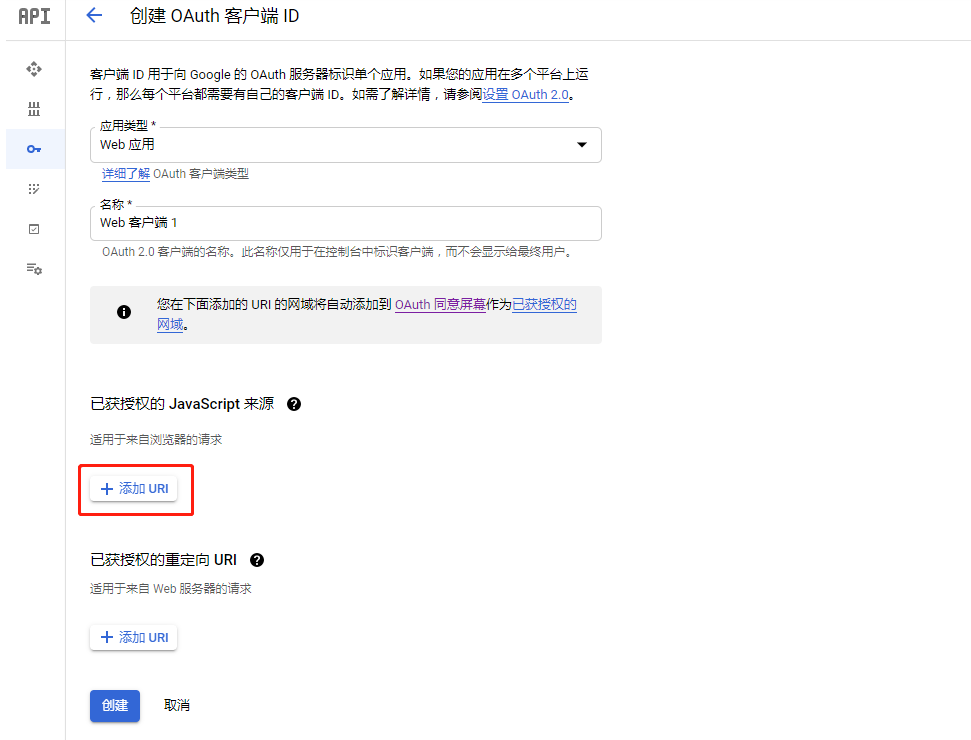Open the Page usage agreements settings icon
The image size is (971, 740).
pos(34,269)
